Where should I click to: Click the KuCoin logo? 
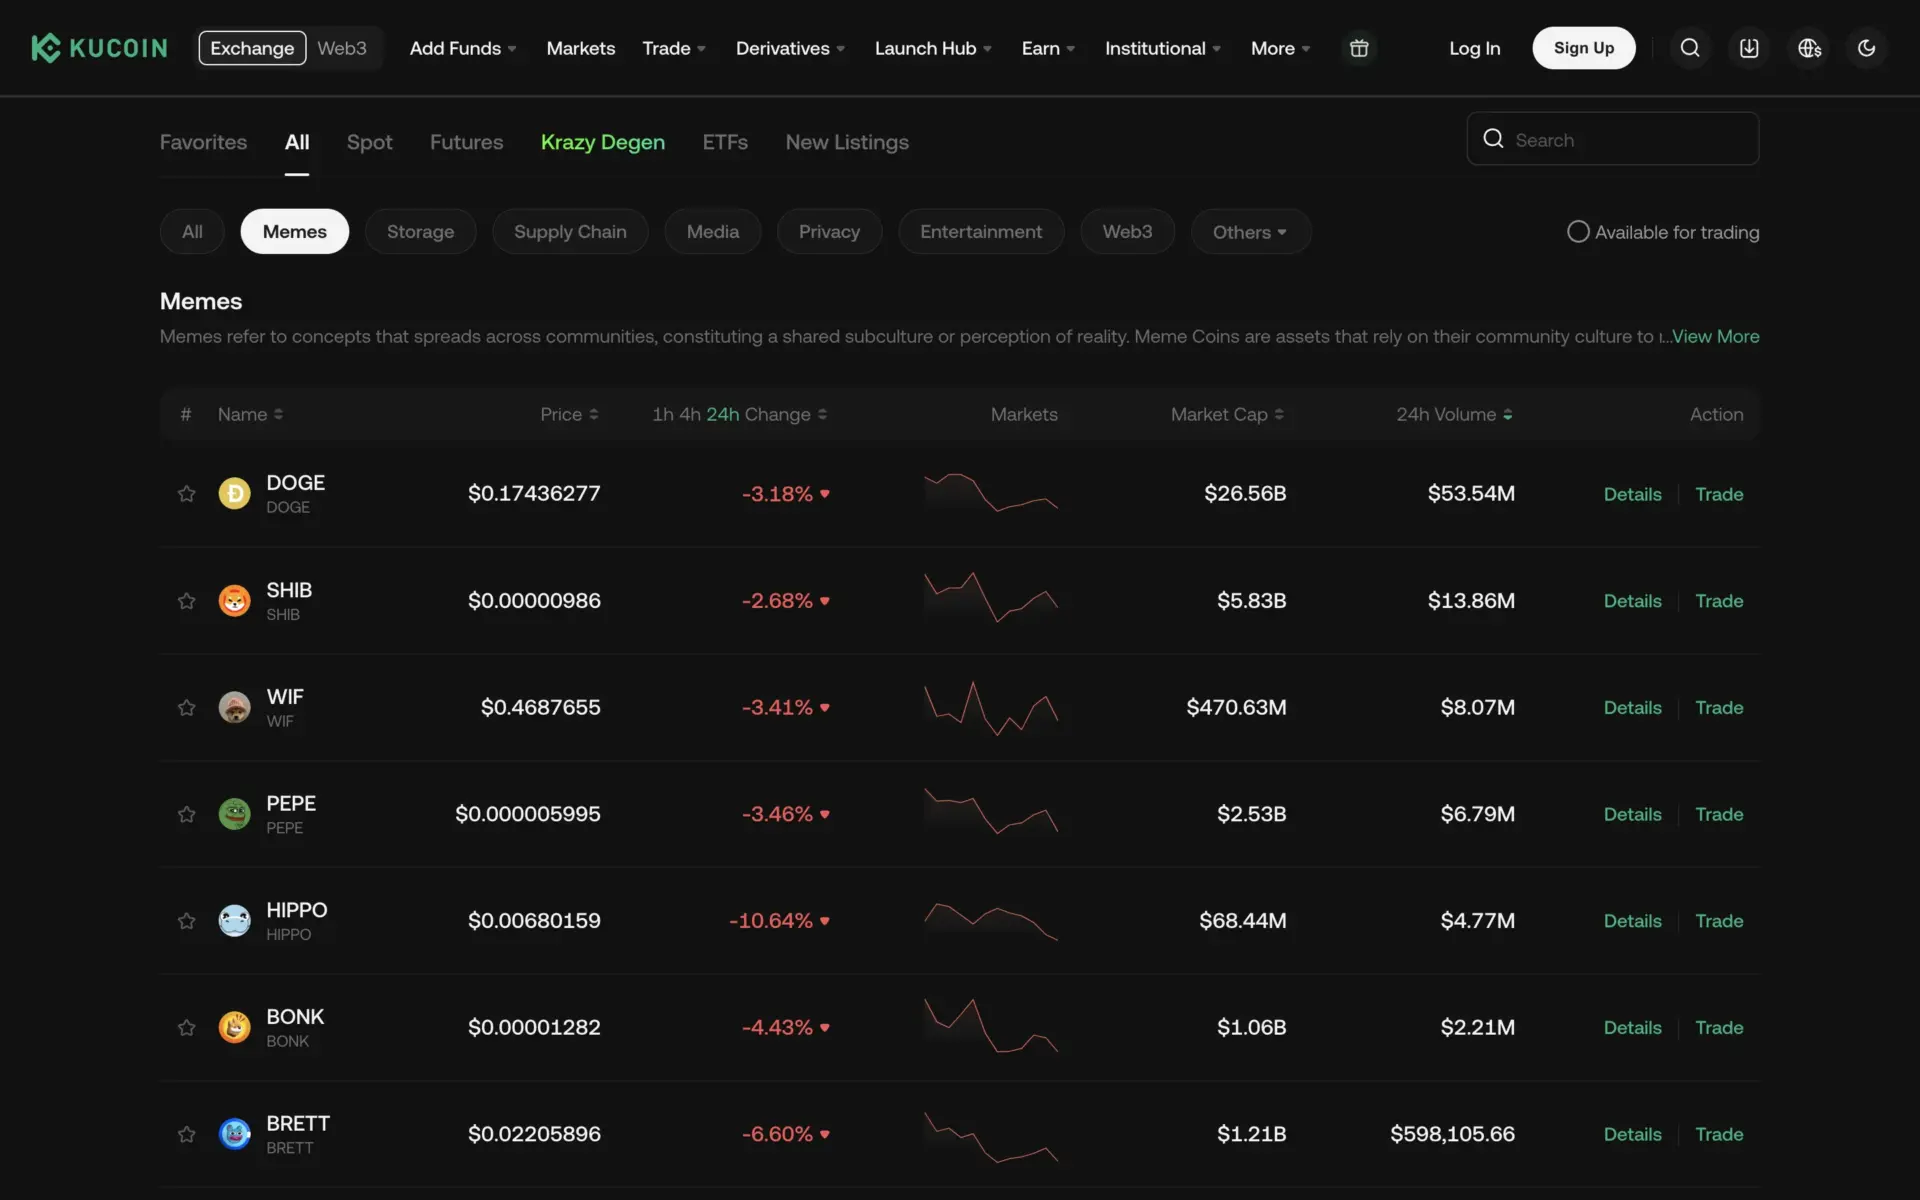click(x=98, y=47)
